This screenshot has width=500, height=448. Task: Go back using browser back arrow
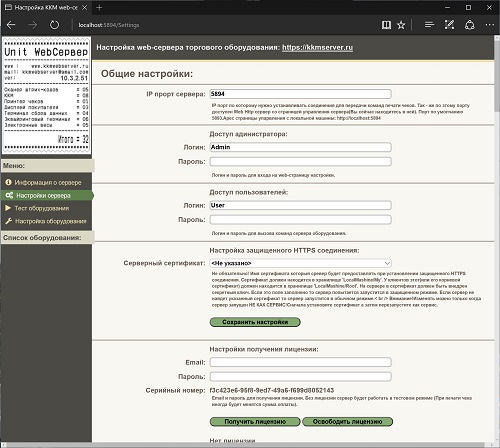[x=11, y=25]
